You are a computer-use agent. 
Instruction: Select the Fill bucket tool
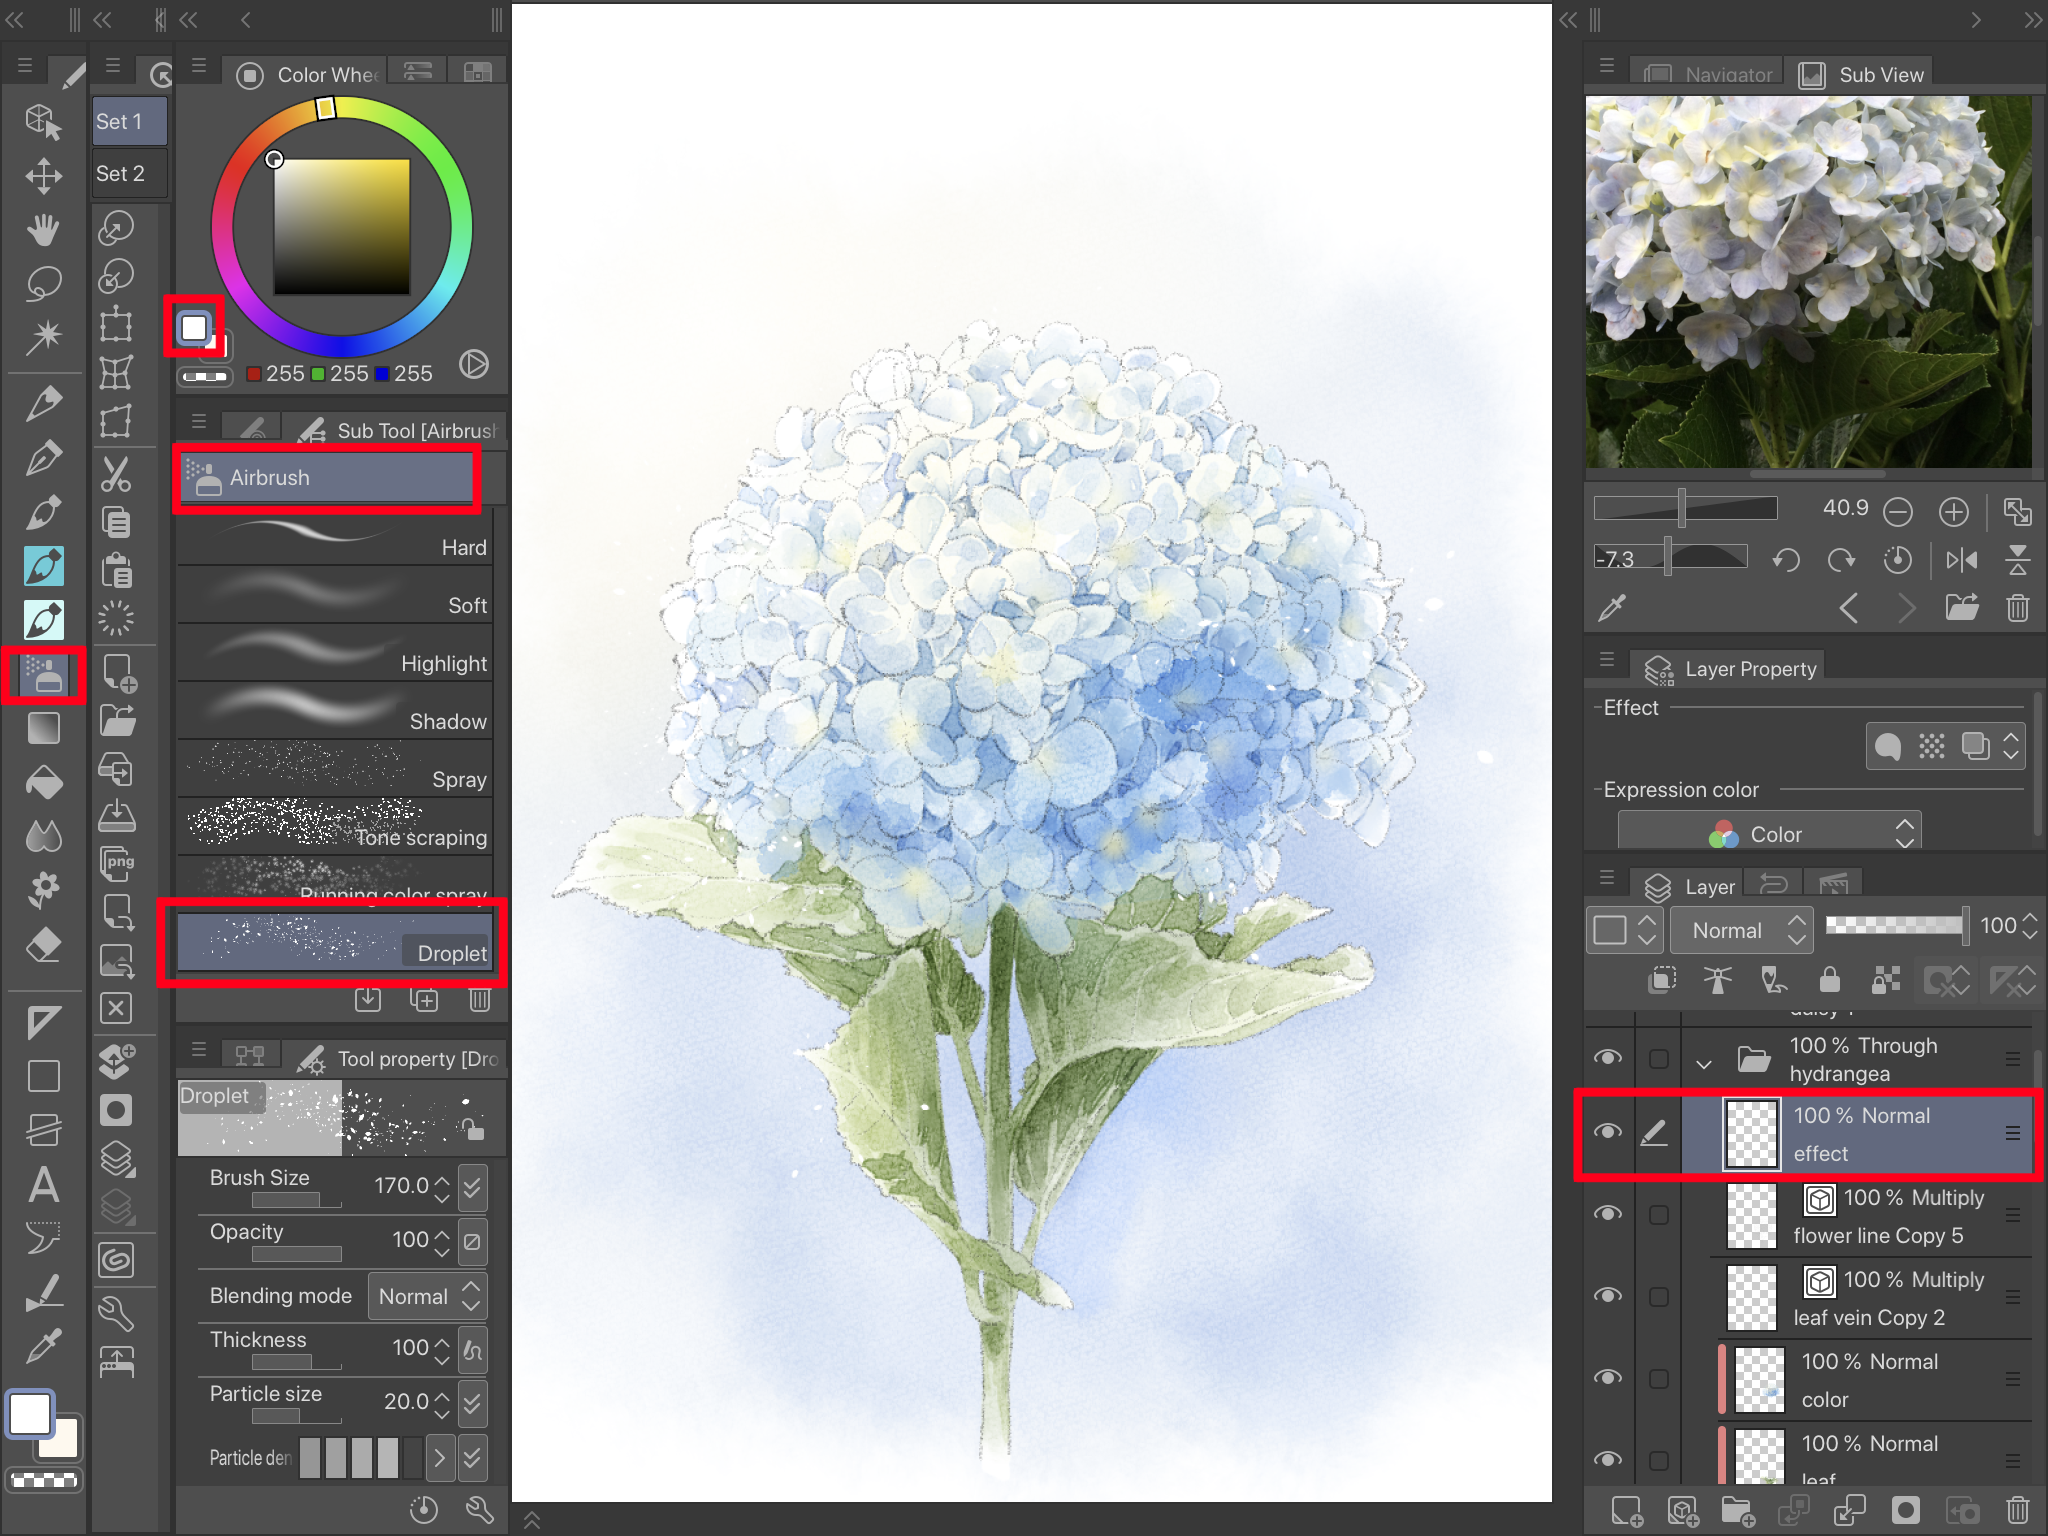pos(43,782)
